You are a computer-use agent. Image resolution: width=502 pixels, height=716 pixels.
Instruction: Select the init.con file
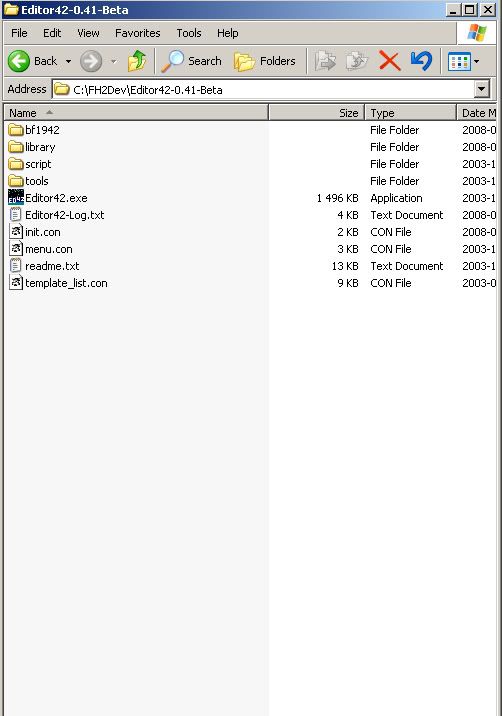[42, 232]
